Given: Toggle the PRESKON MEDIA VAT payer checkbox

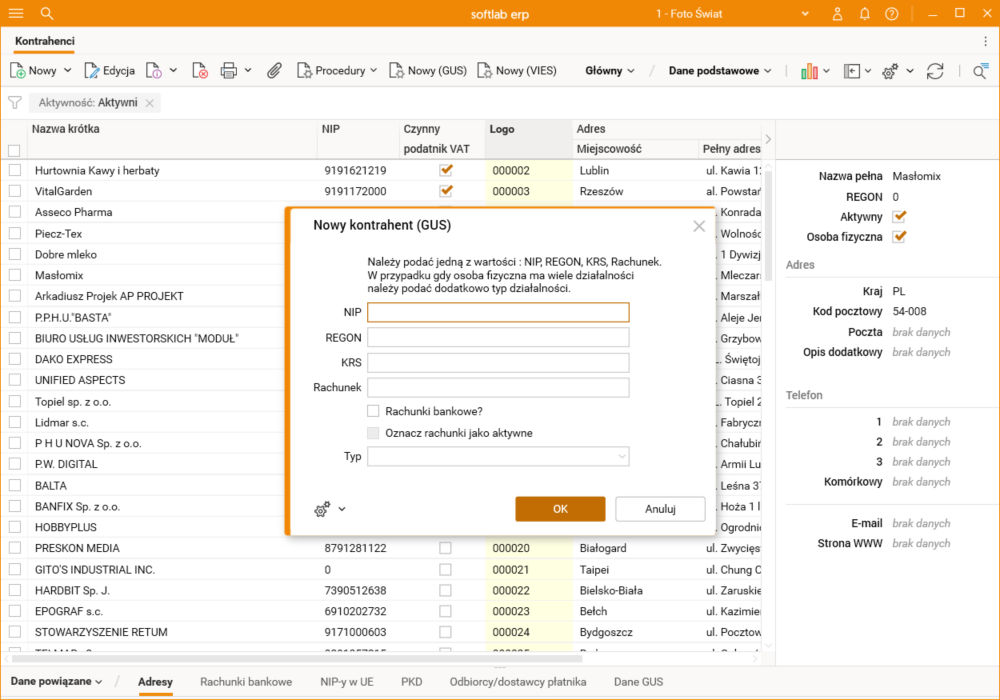Looking at the screenshot, I should [x=445, y=548].
